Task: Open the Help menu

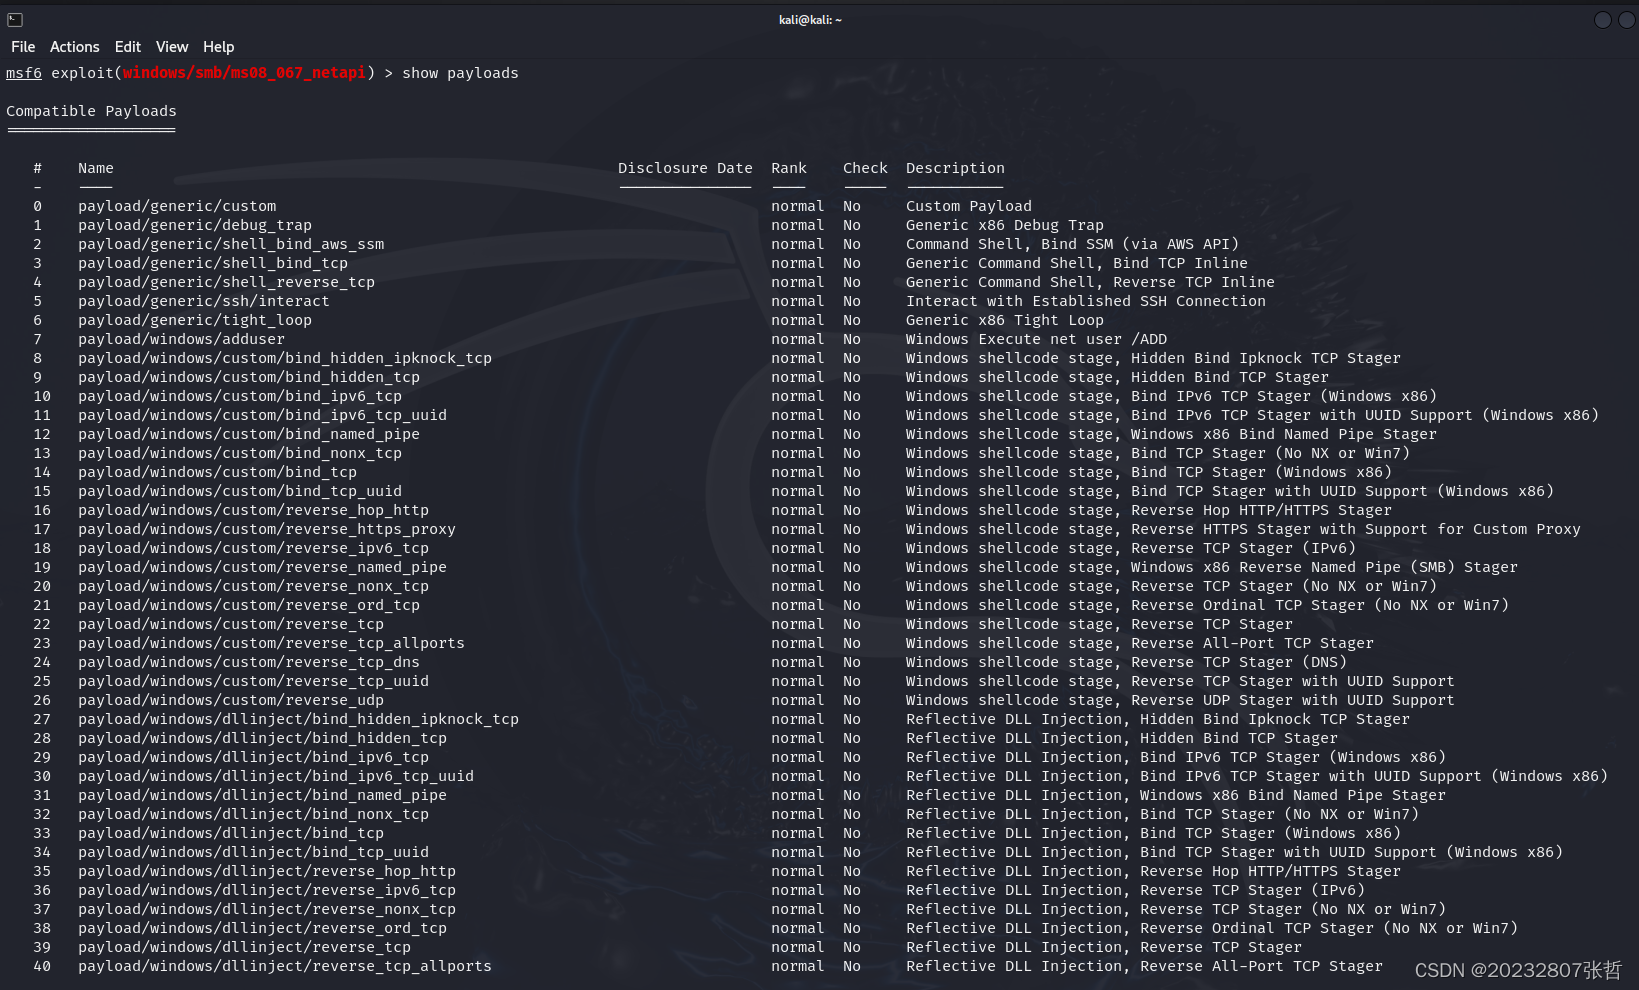Action: click(219, 47)
